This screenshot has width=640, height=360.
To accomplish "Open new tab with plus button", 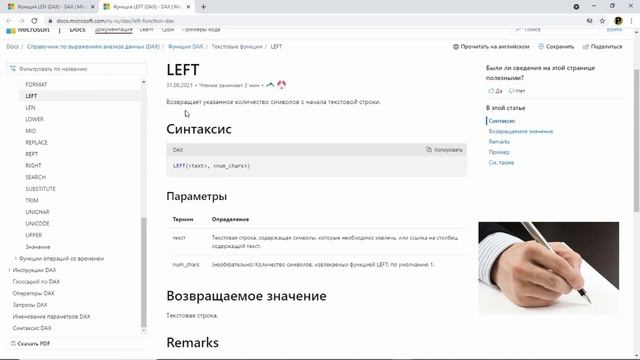I will click(203, 7).
